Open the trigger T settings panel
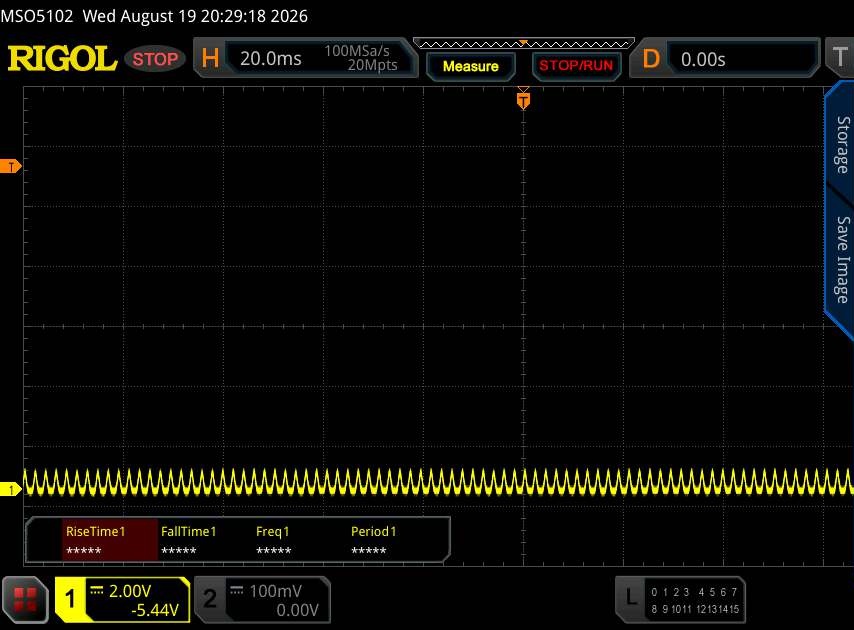This screenshot has height=630, width=854. coord(839,57)
